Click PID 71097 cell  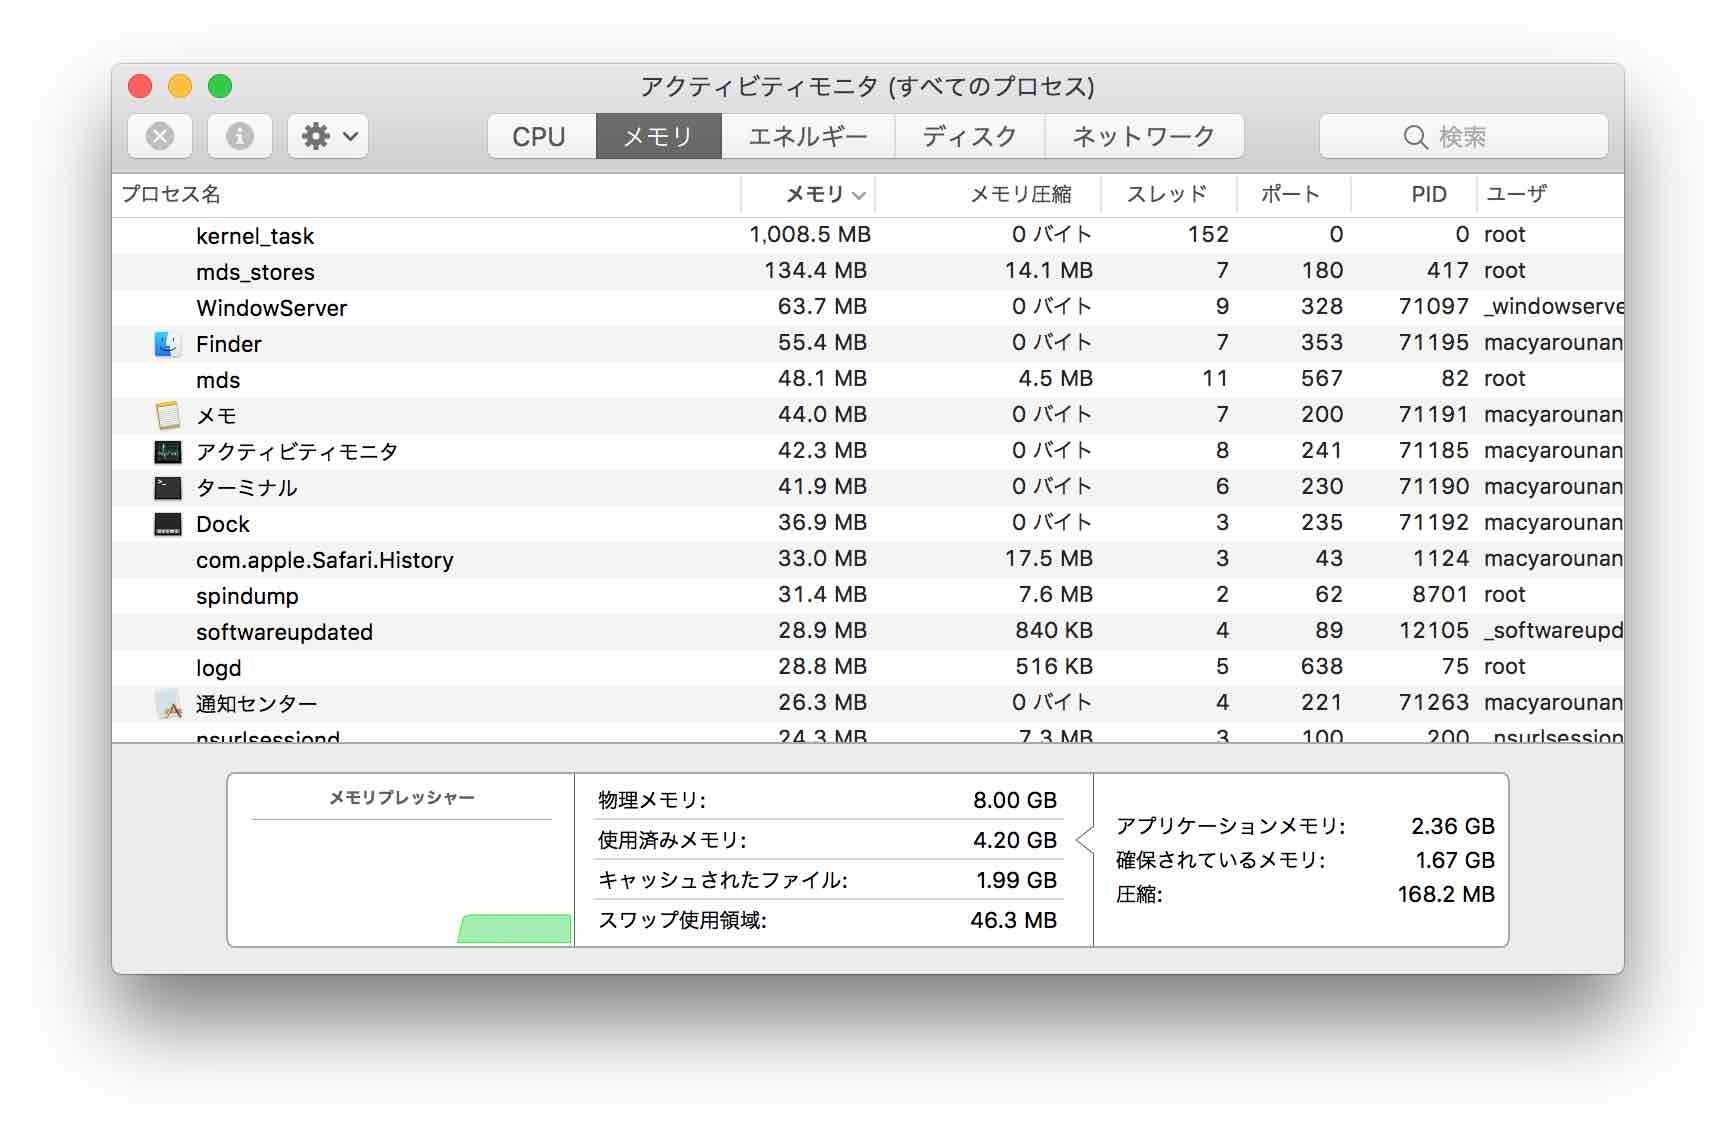click(1434, 306)
